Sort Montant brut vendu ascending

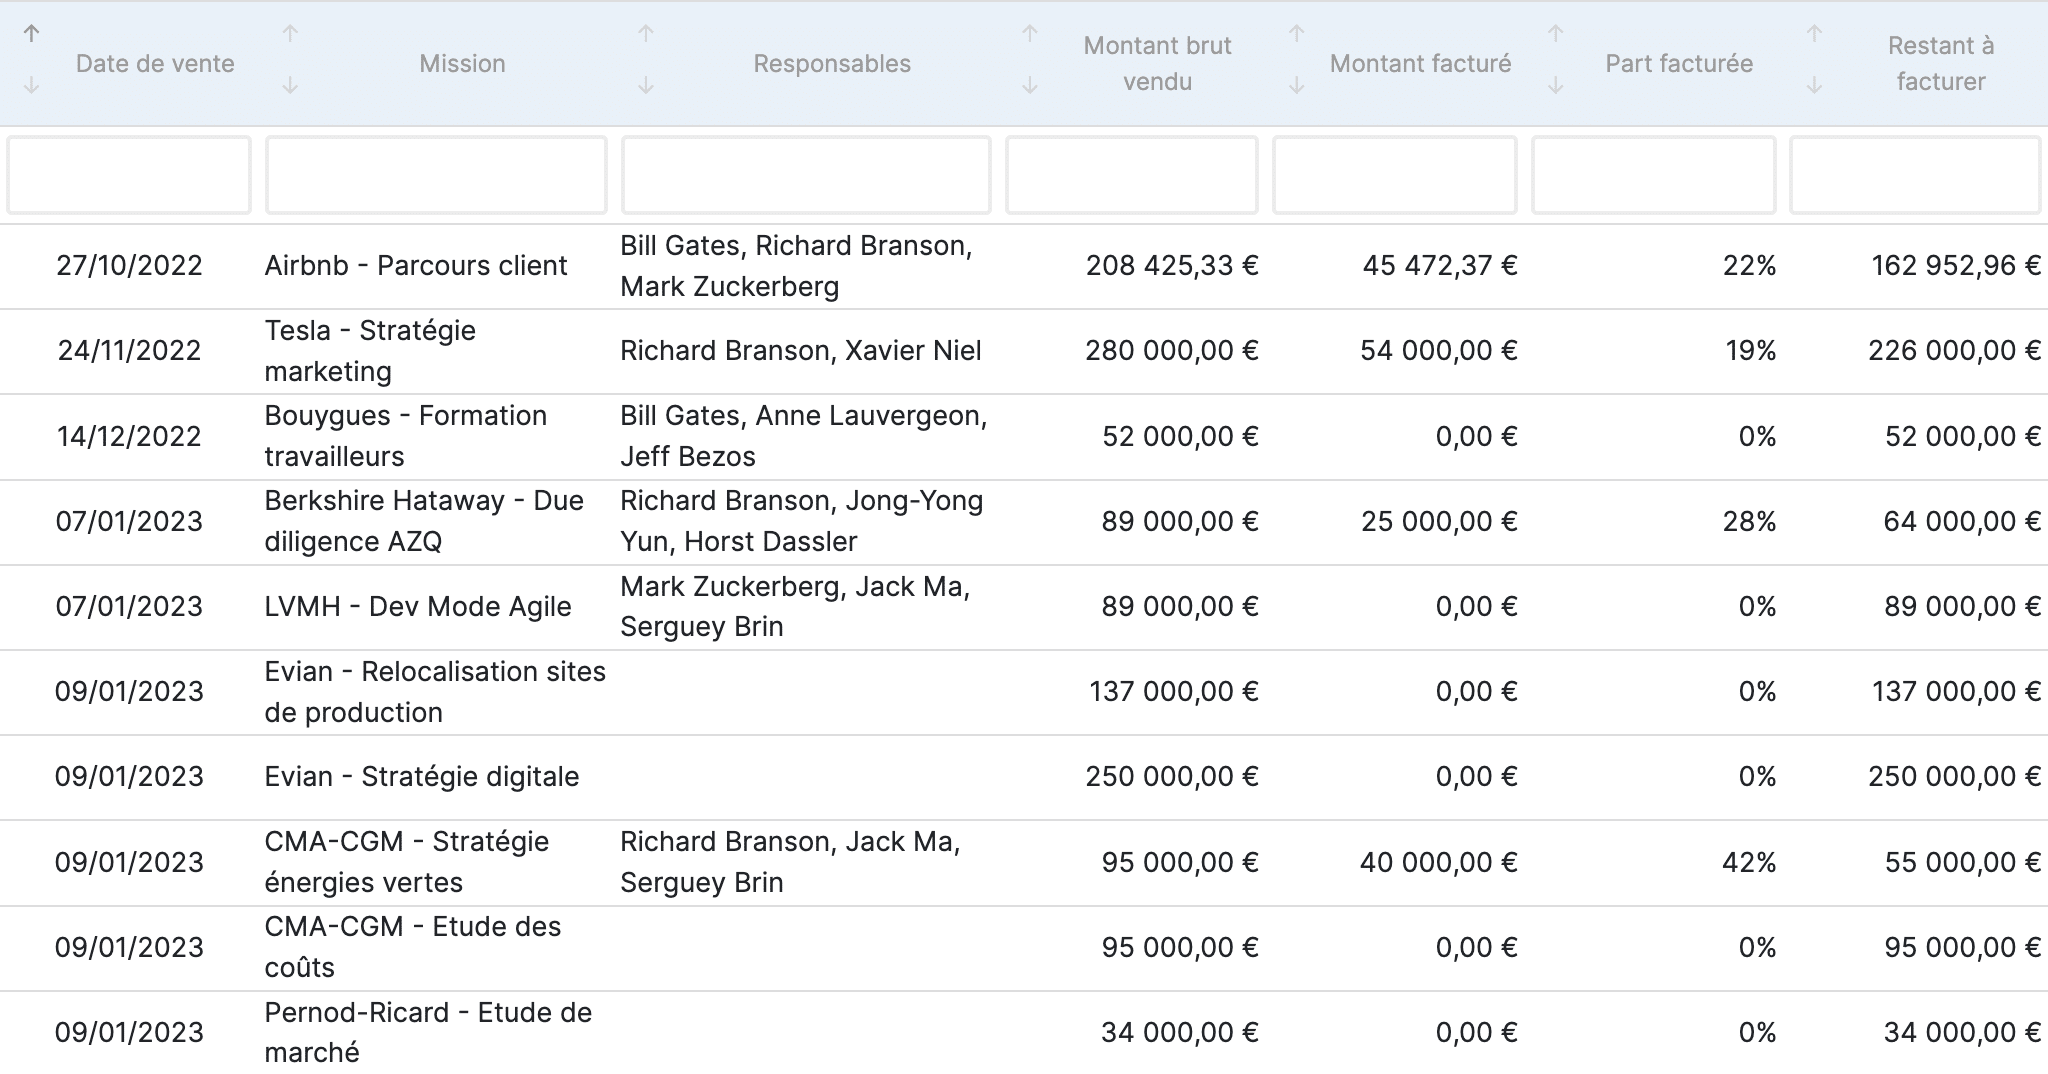(1030, 34)
